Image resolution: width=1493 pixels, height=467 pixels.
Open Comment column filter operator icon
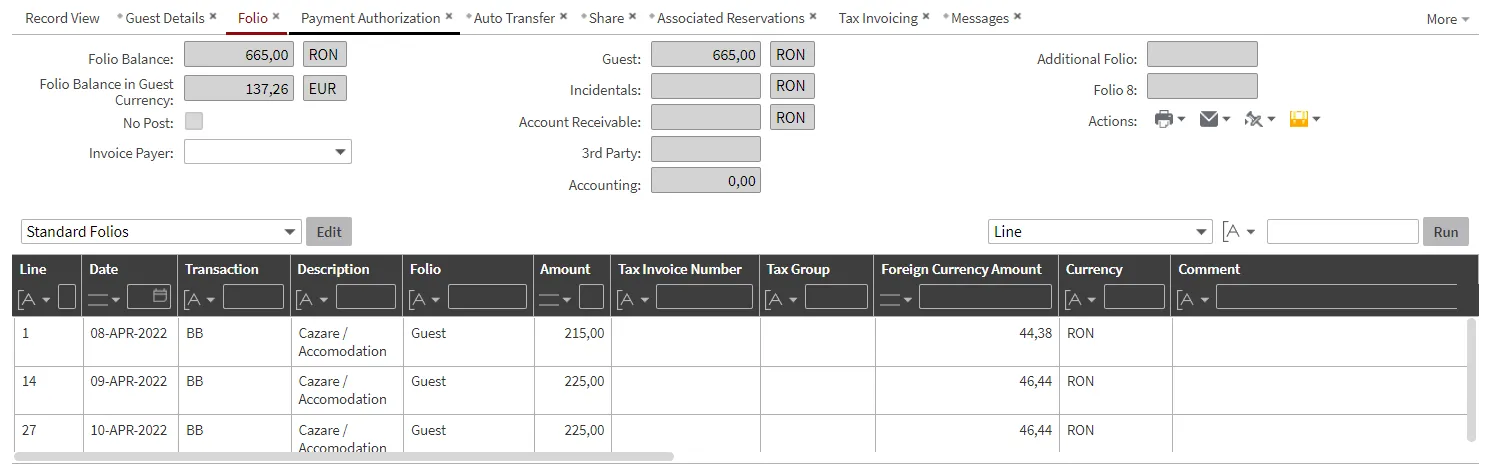pos(1194,298)
